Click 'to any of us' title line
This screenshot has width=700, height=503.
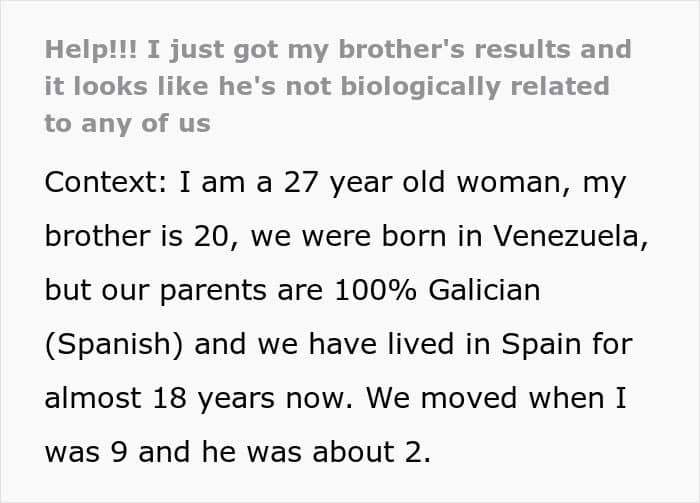point(127,123)
